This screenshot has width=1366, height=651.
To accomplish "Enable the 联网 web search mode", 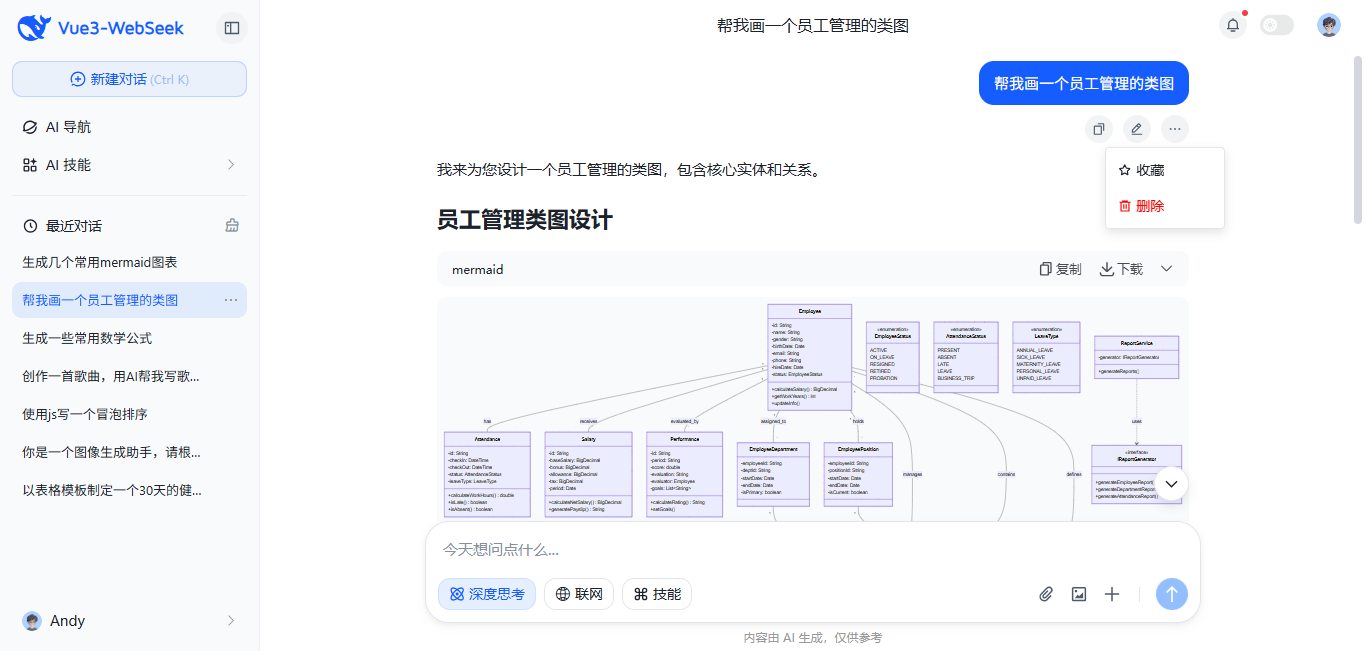I will 578,594.
